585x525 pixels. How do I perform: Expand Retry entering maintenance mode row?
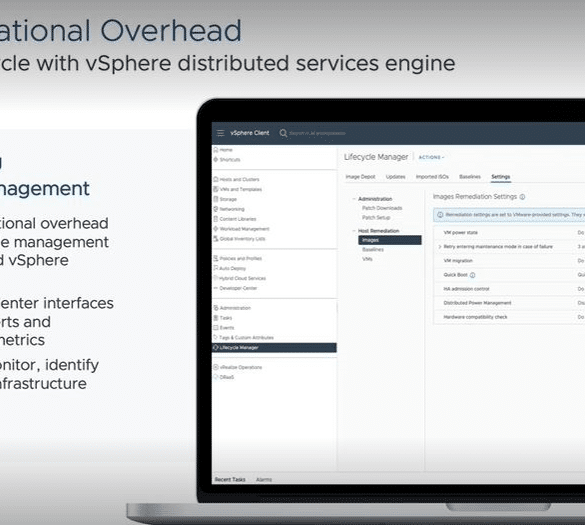click(x=439, y=247)
